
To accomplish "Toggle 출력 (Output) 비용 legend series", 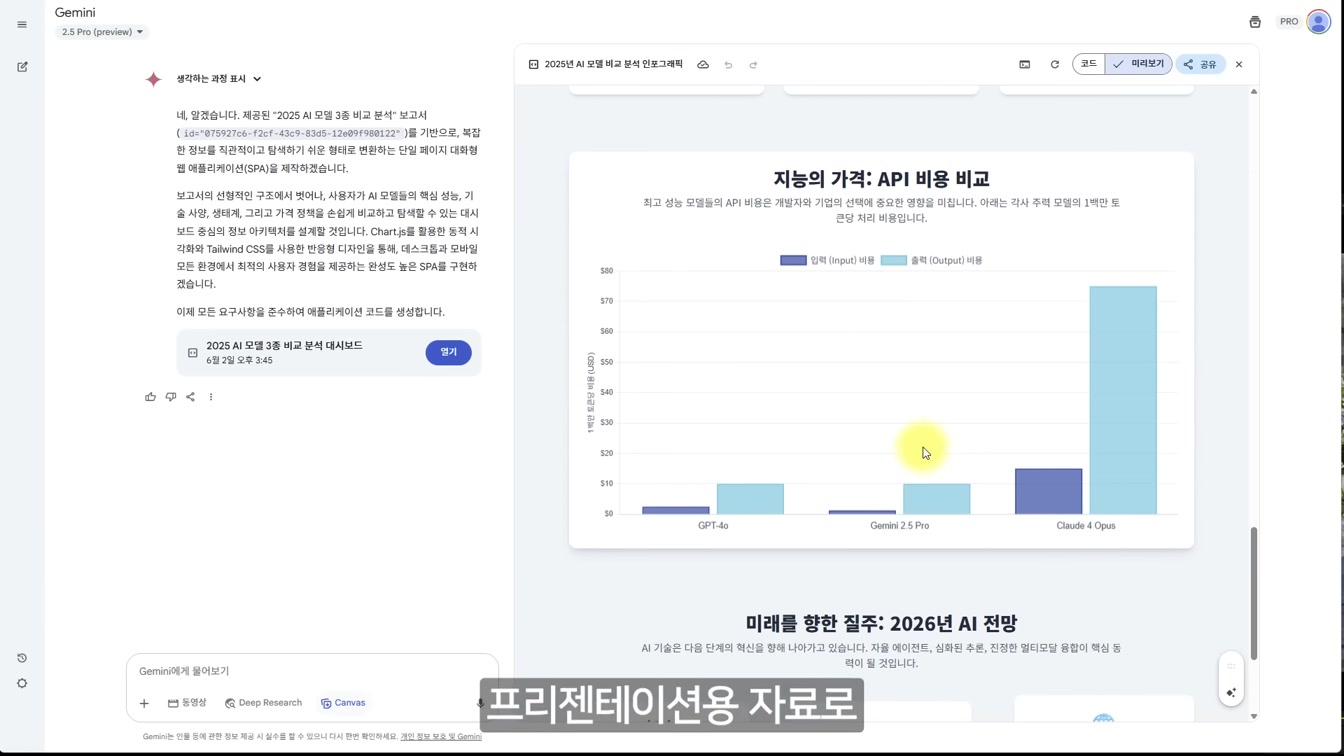I will pyautogui.click(x=931, y=260).
